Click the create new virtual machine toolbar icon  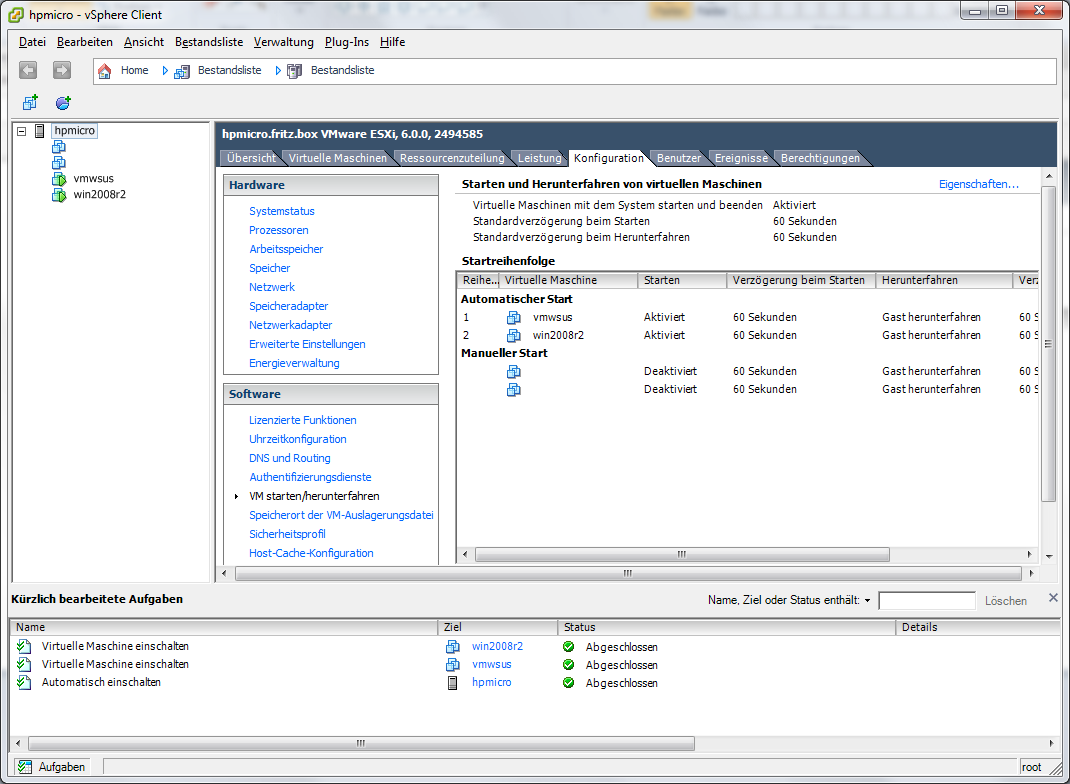pos(30,103)
